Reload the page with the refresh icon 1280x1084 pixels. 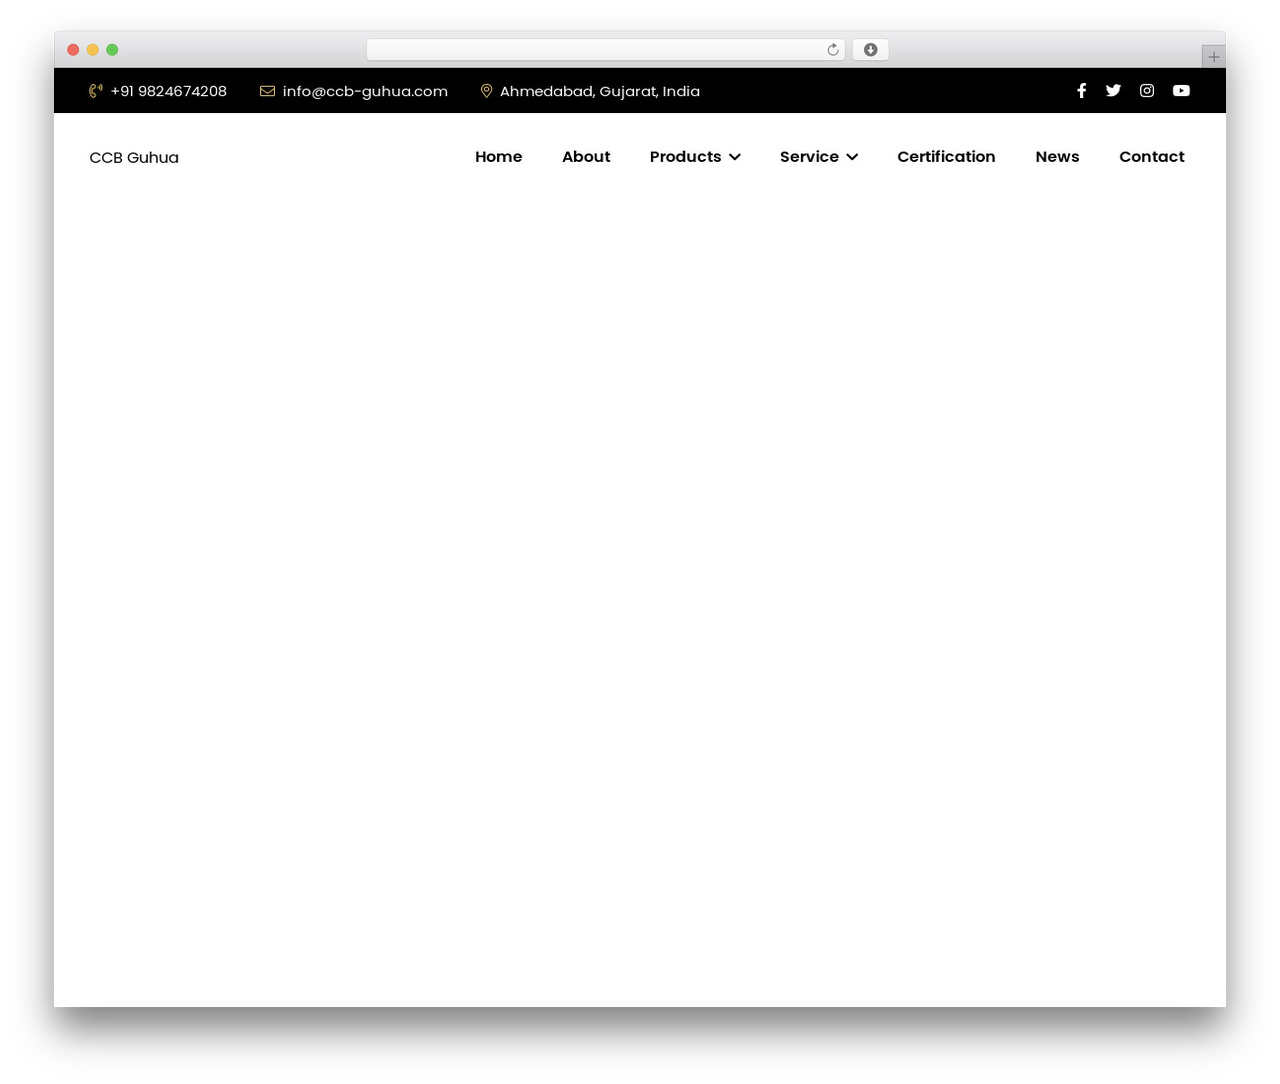[833, 50]
